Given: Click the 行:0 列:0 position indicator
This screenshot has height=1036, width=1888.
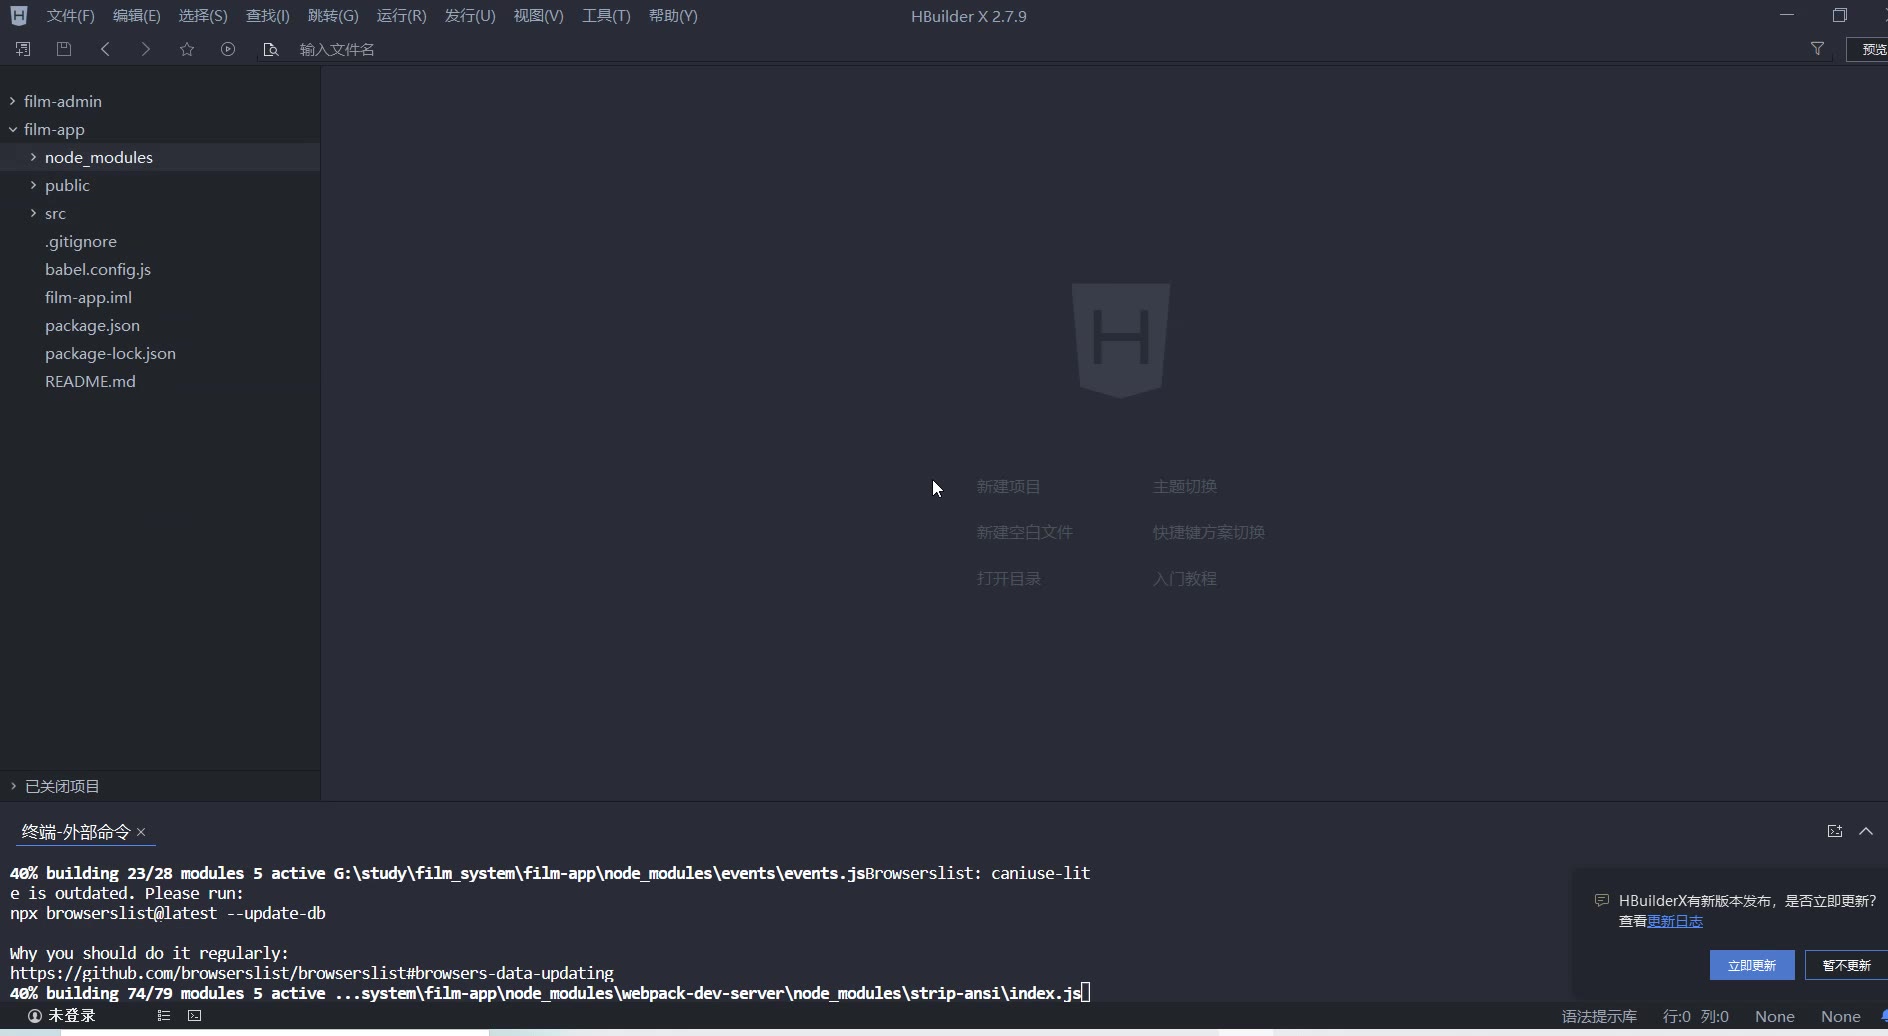Looking at the screenshot, I should 1695,1016.
